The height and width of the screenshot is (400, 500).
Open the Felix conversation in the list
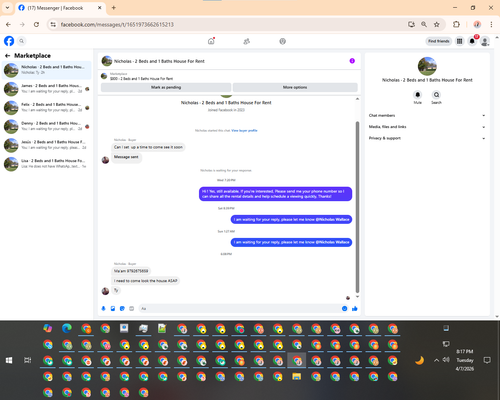pos(46,107)
